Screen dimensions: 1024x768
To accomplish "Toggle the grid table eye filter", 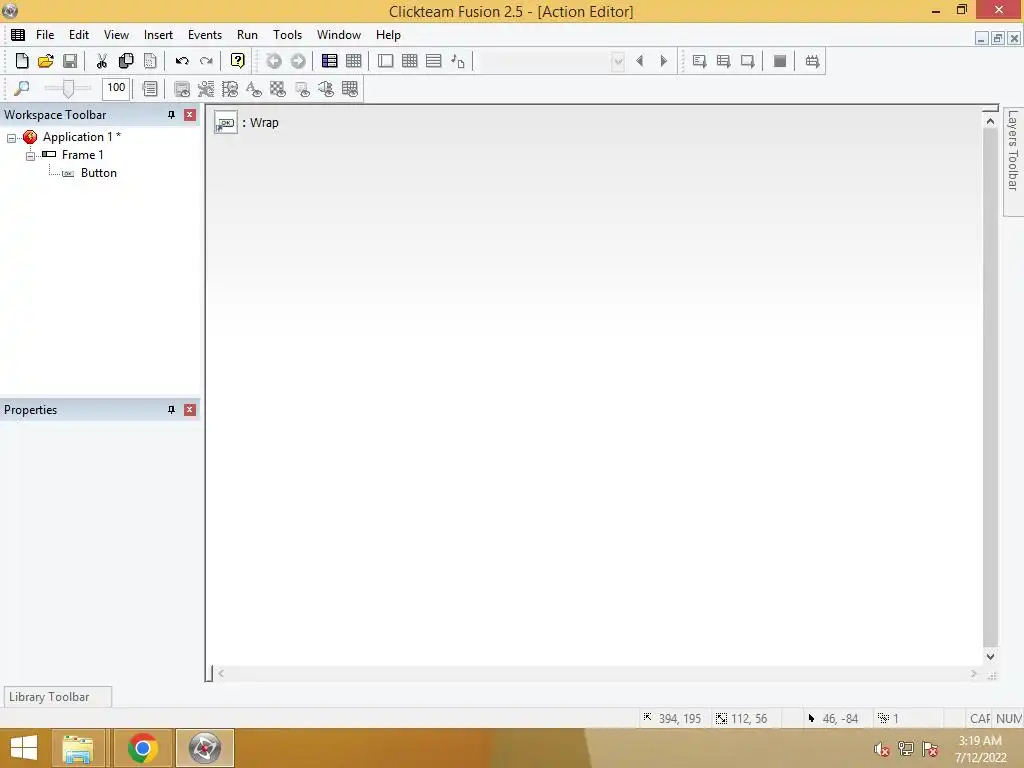I will pos(350,89).
